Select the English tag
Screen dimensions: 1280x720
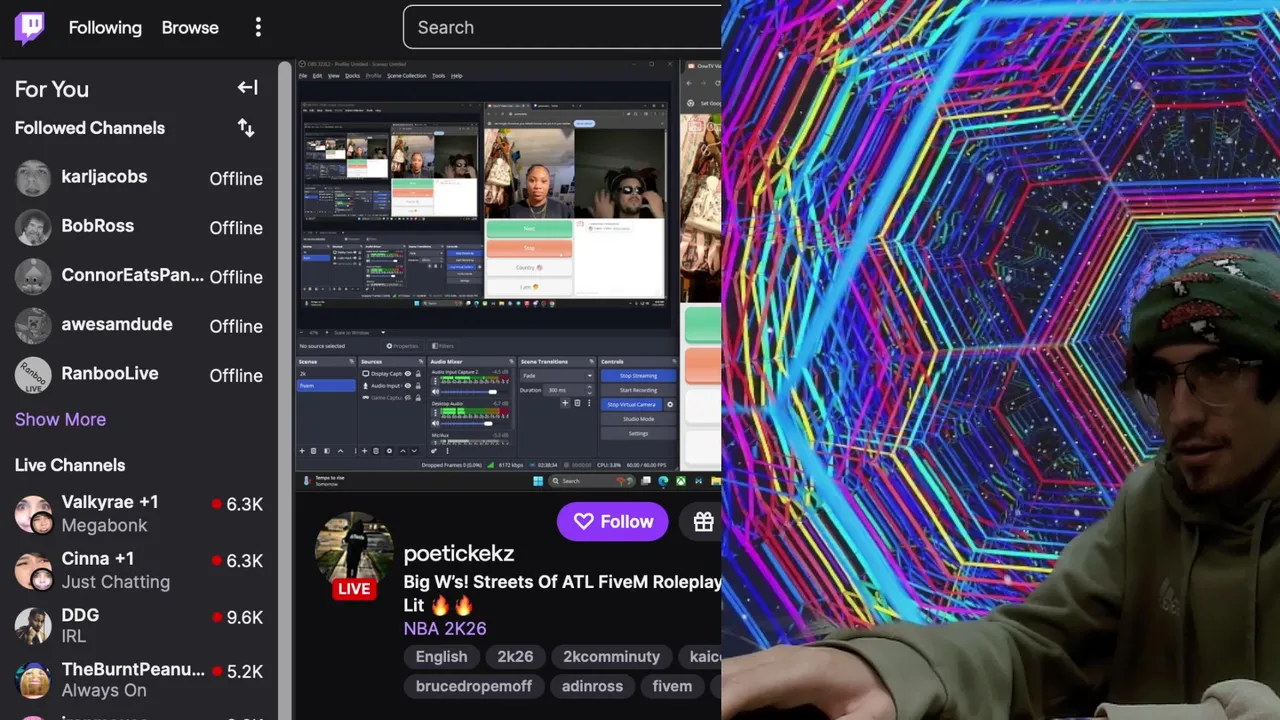441,657
